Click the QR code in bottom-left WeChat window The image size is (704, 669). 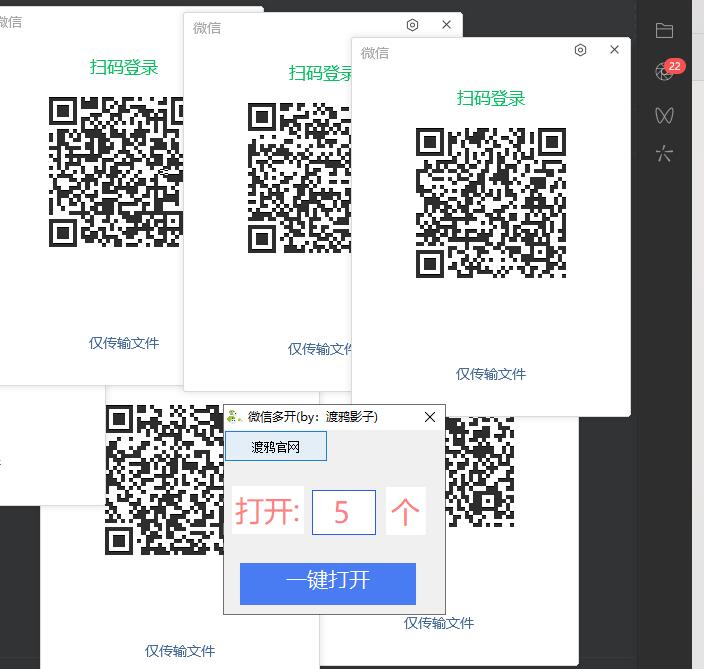pyautogui.click(x=164, y=480)
